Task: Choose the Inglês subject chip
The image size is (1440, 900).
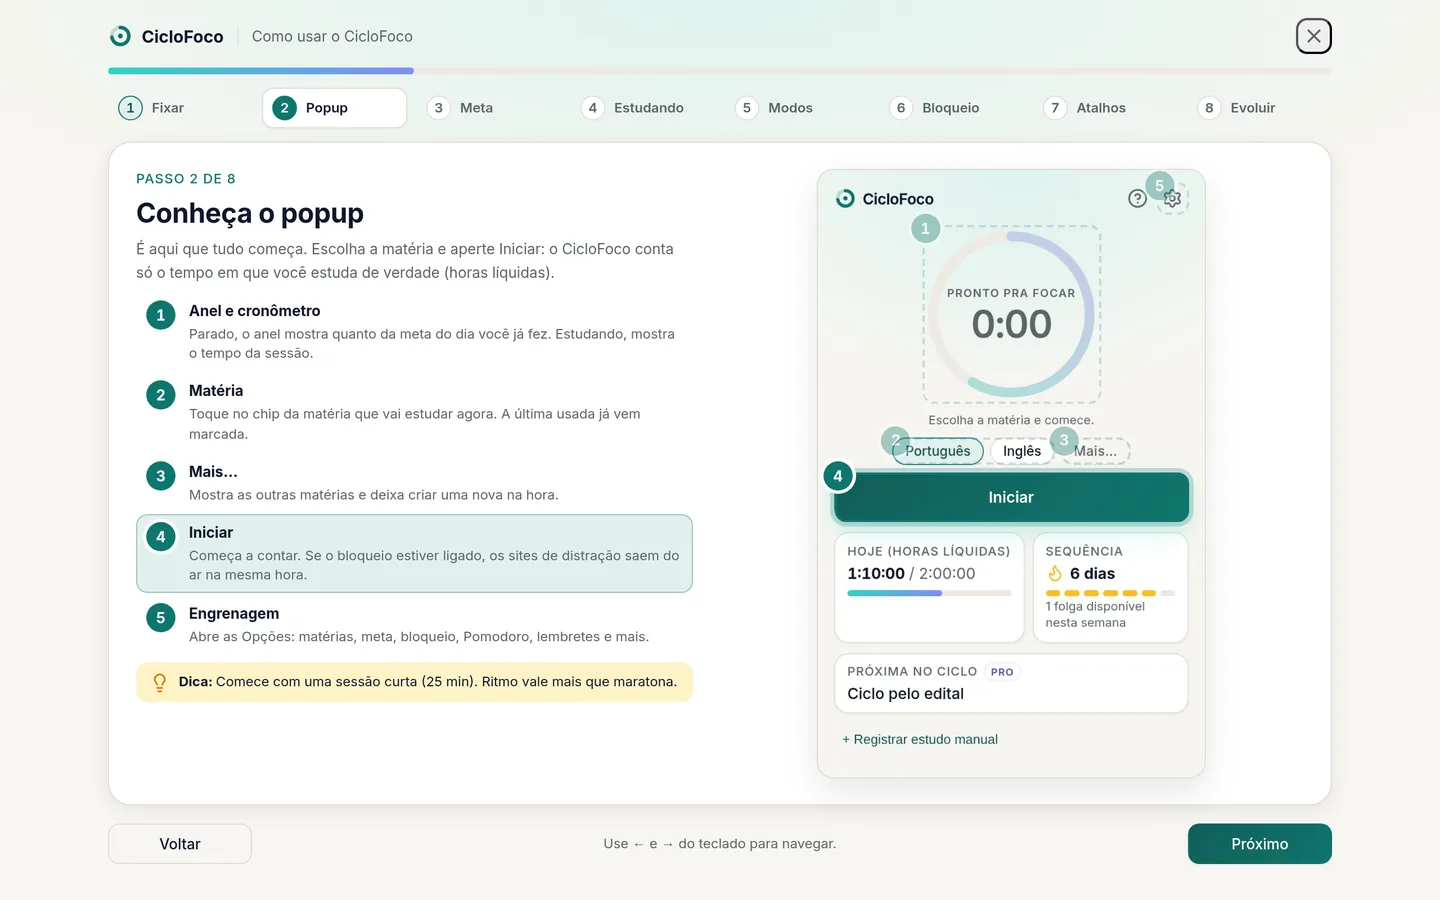Action: pyautogui.click(x=1022, y=451)
